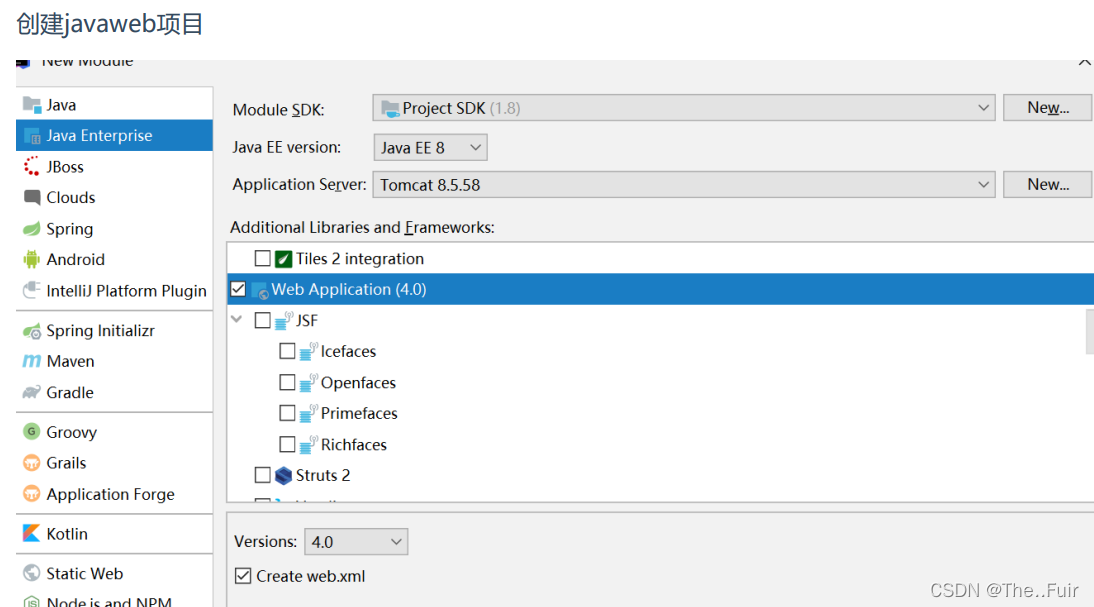Click the Spring Initializr icon

click(31, 331)
